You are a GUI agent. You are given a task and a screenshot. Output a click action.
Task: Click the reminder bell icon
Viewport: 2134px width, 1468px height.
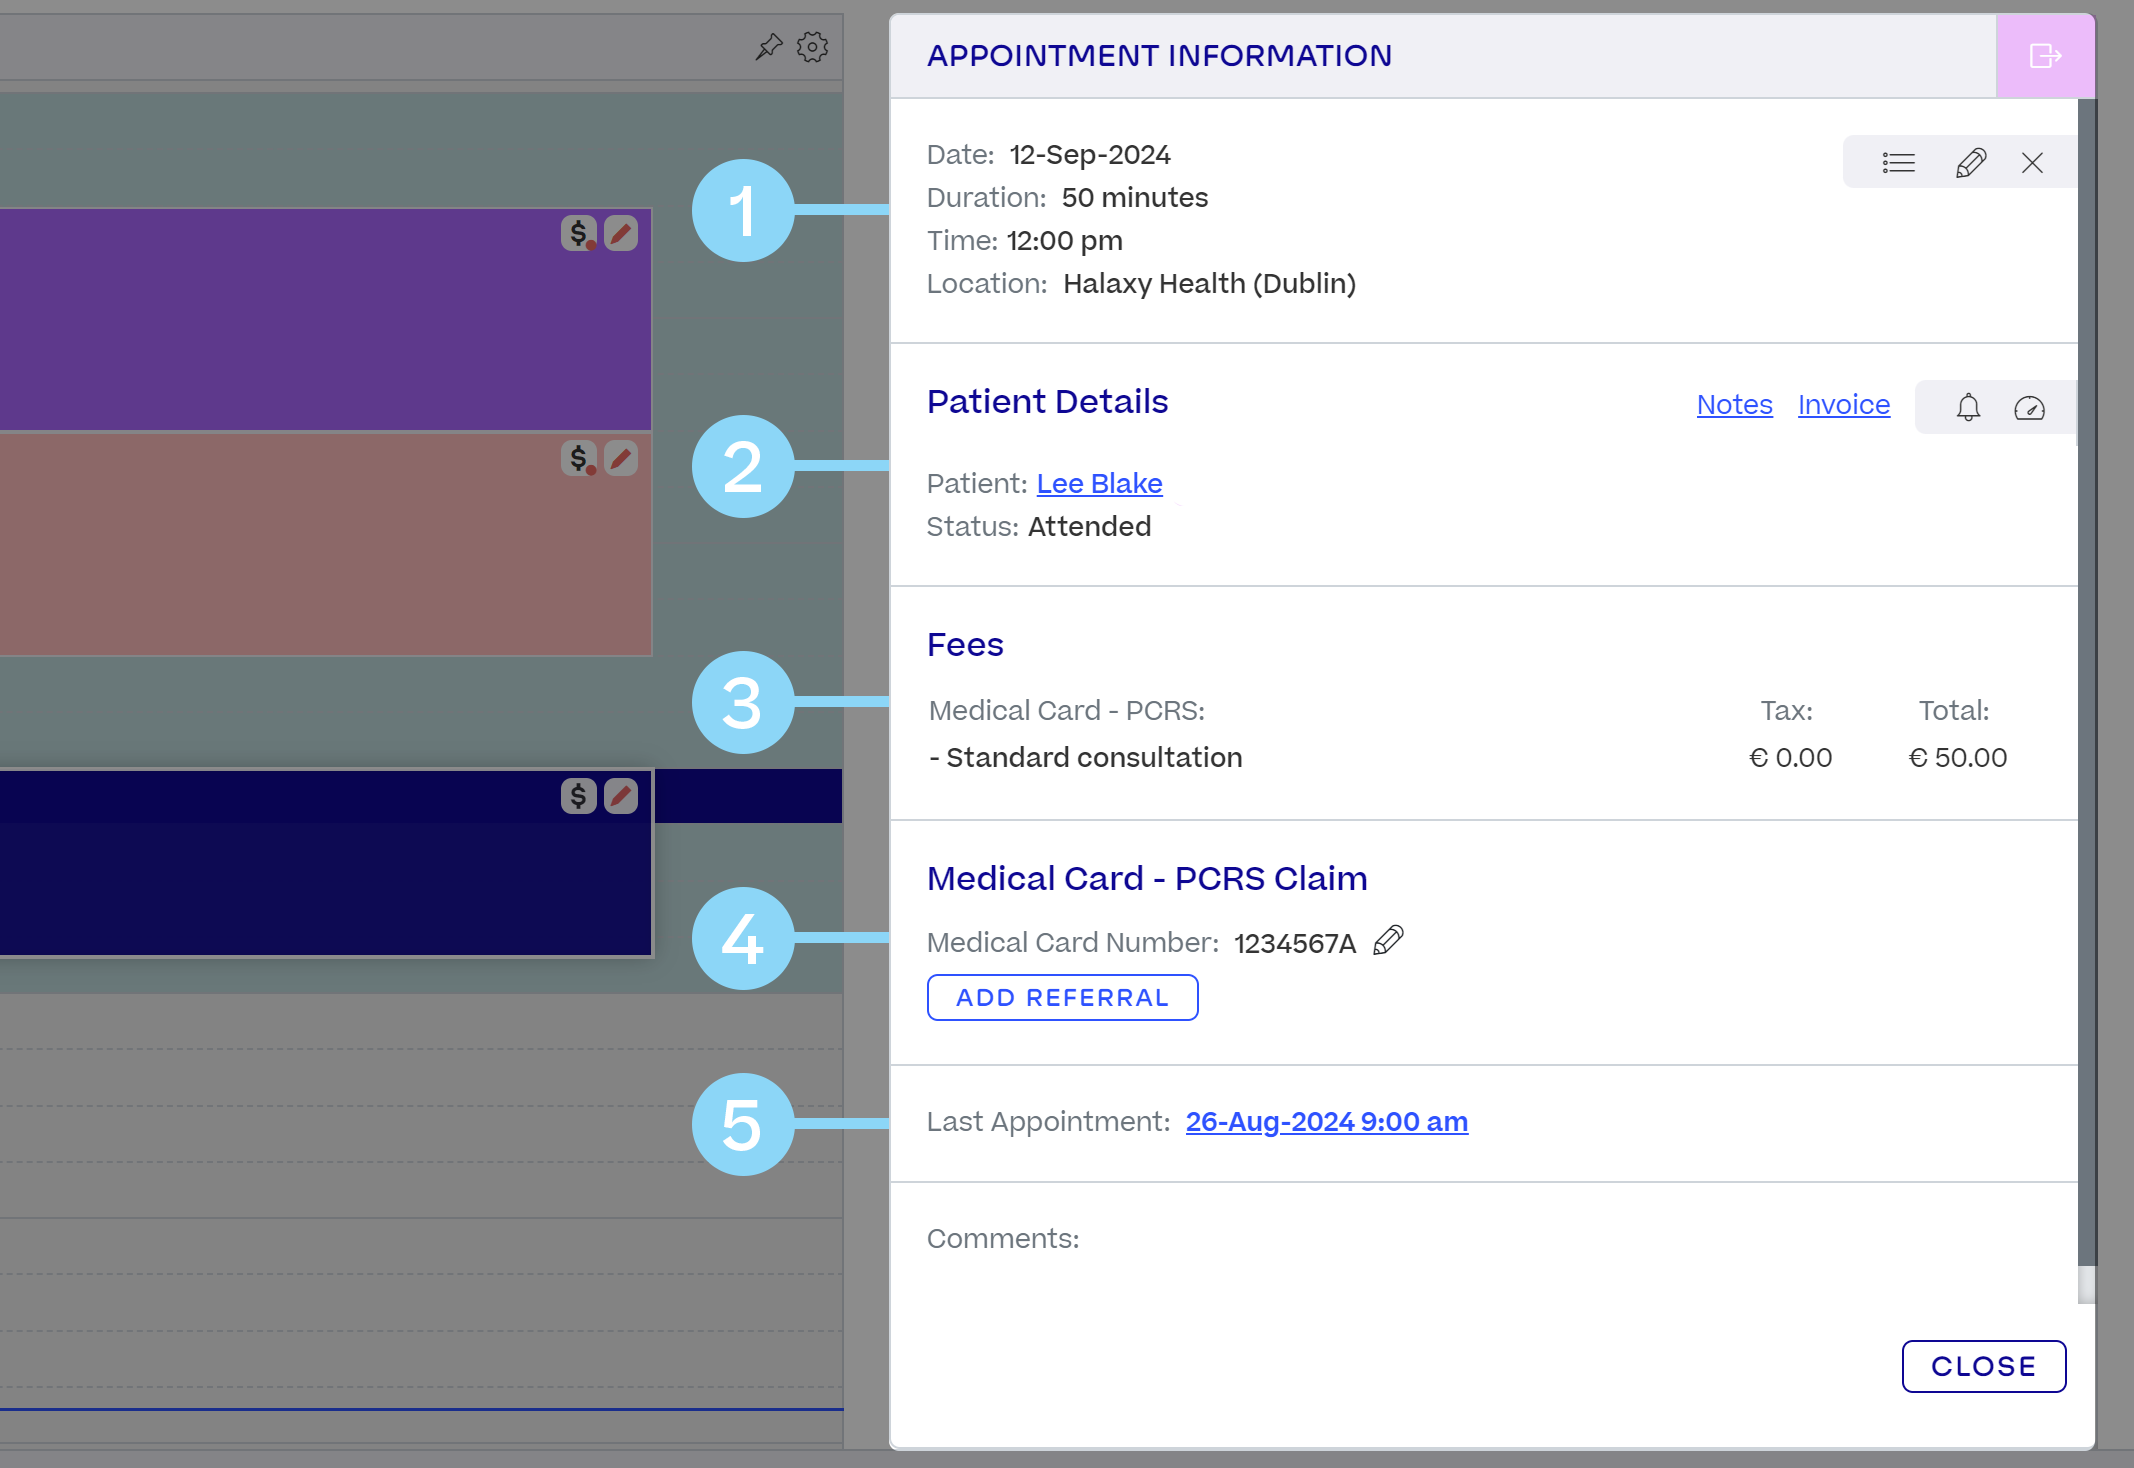(x=1968, y=407)
